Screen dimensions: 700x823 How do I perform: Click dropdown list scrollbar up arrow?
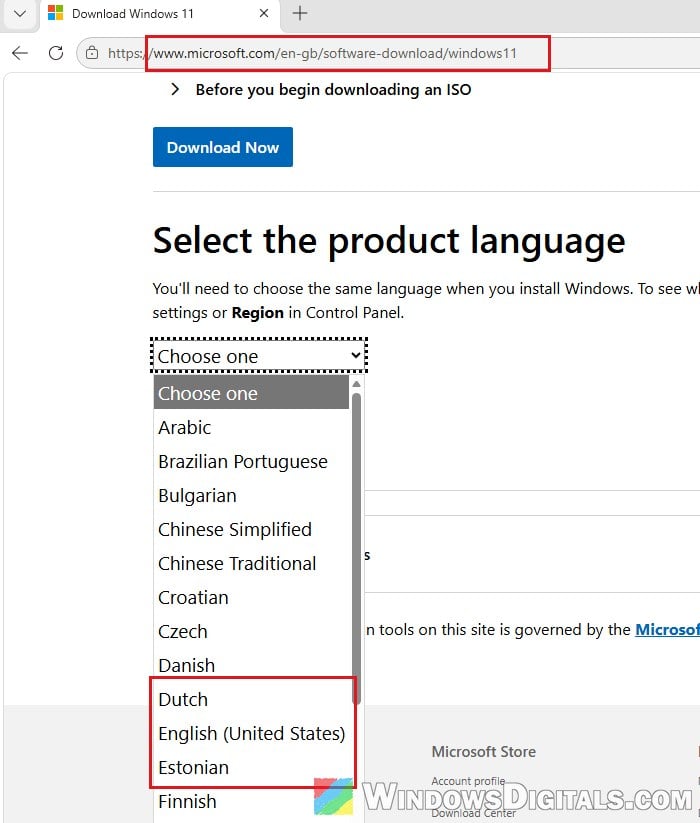[357, 384]
